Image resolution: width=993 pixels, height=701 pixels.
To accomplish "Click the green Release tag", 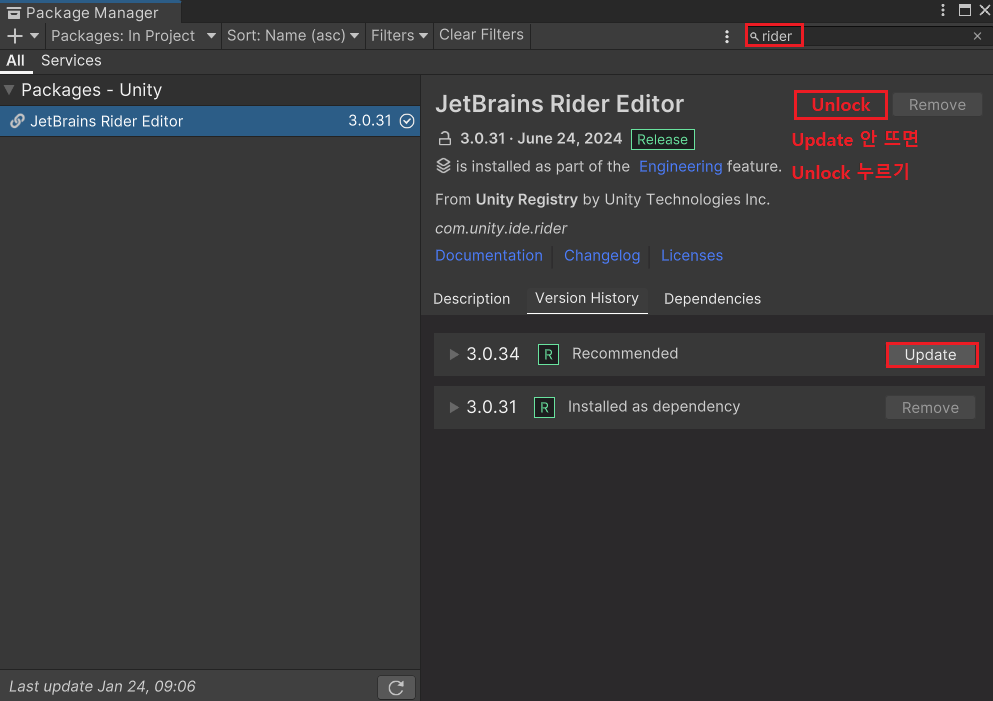I will pyautogui.click(x=662, y=139).
